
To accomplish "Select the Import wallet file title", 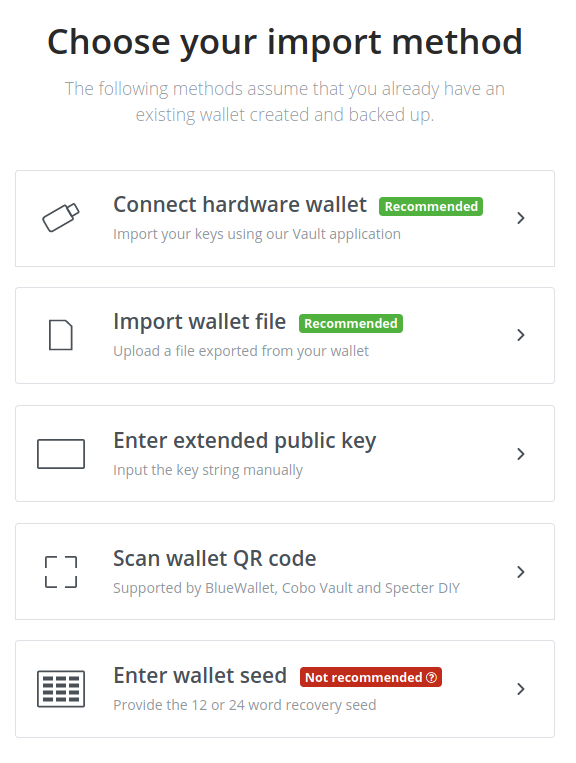I will (199, 322).
